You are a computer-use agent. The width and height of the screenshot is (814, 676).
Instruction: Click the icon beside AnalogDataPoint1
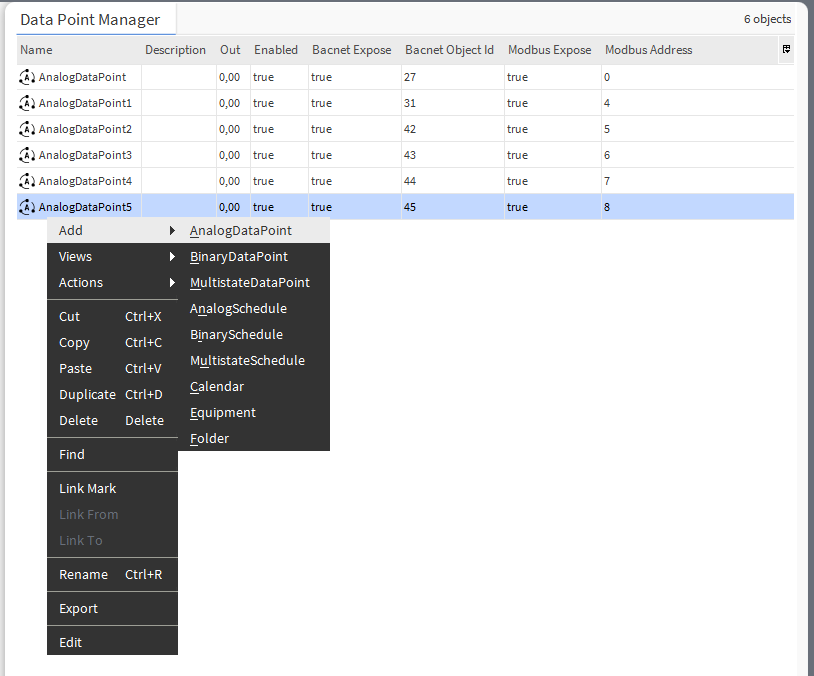25,102
